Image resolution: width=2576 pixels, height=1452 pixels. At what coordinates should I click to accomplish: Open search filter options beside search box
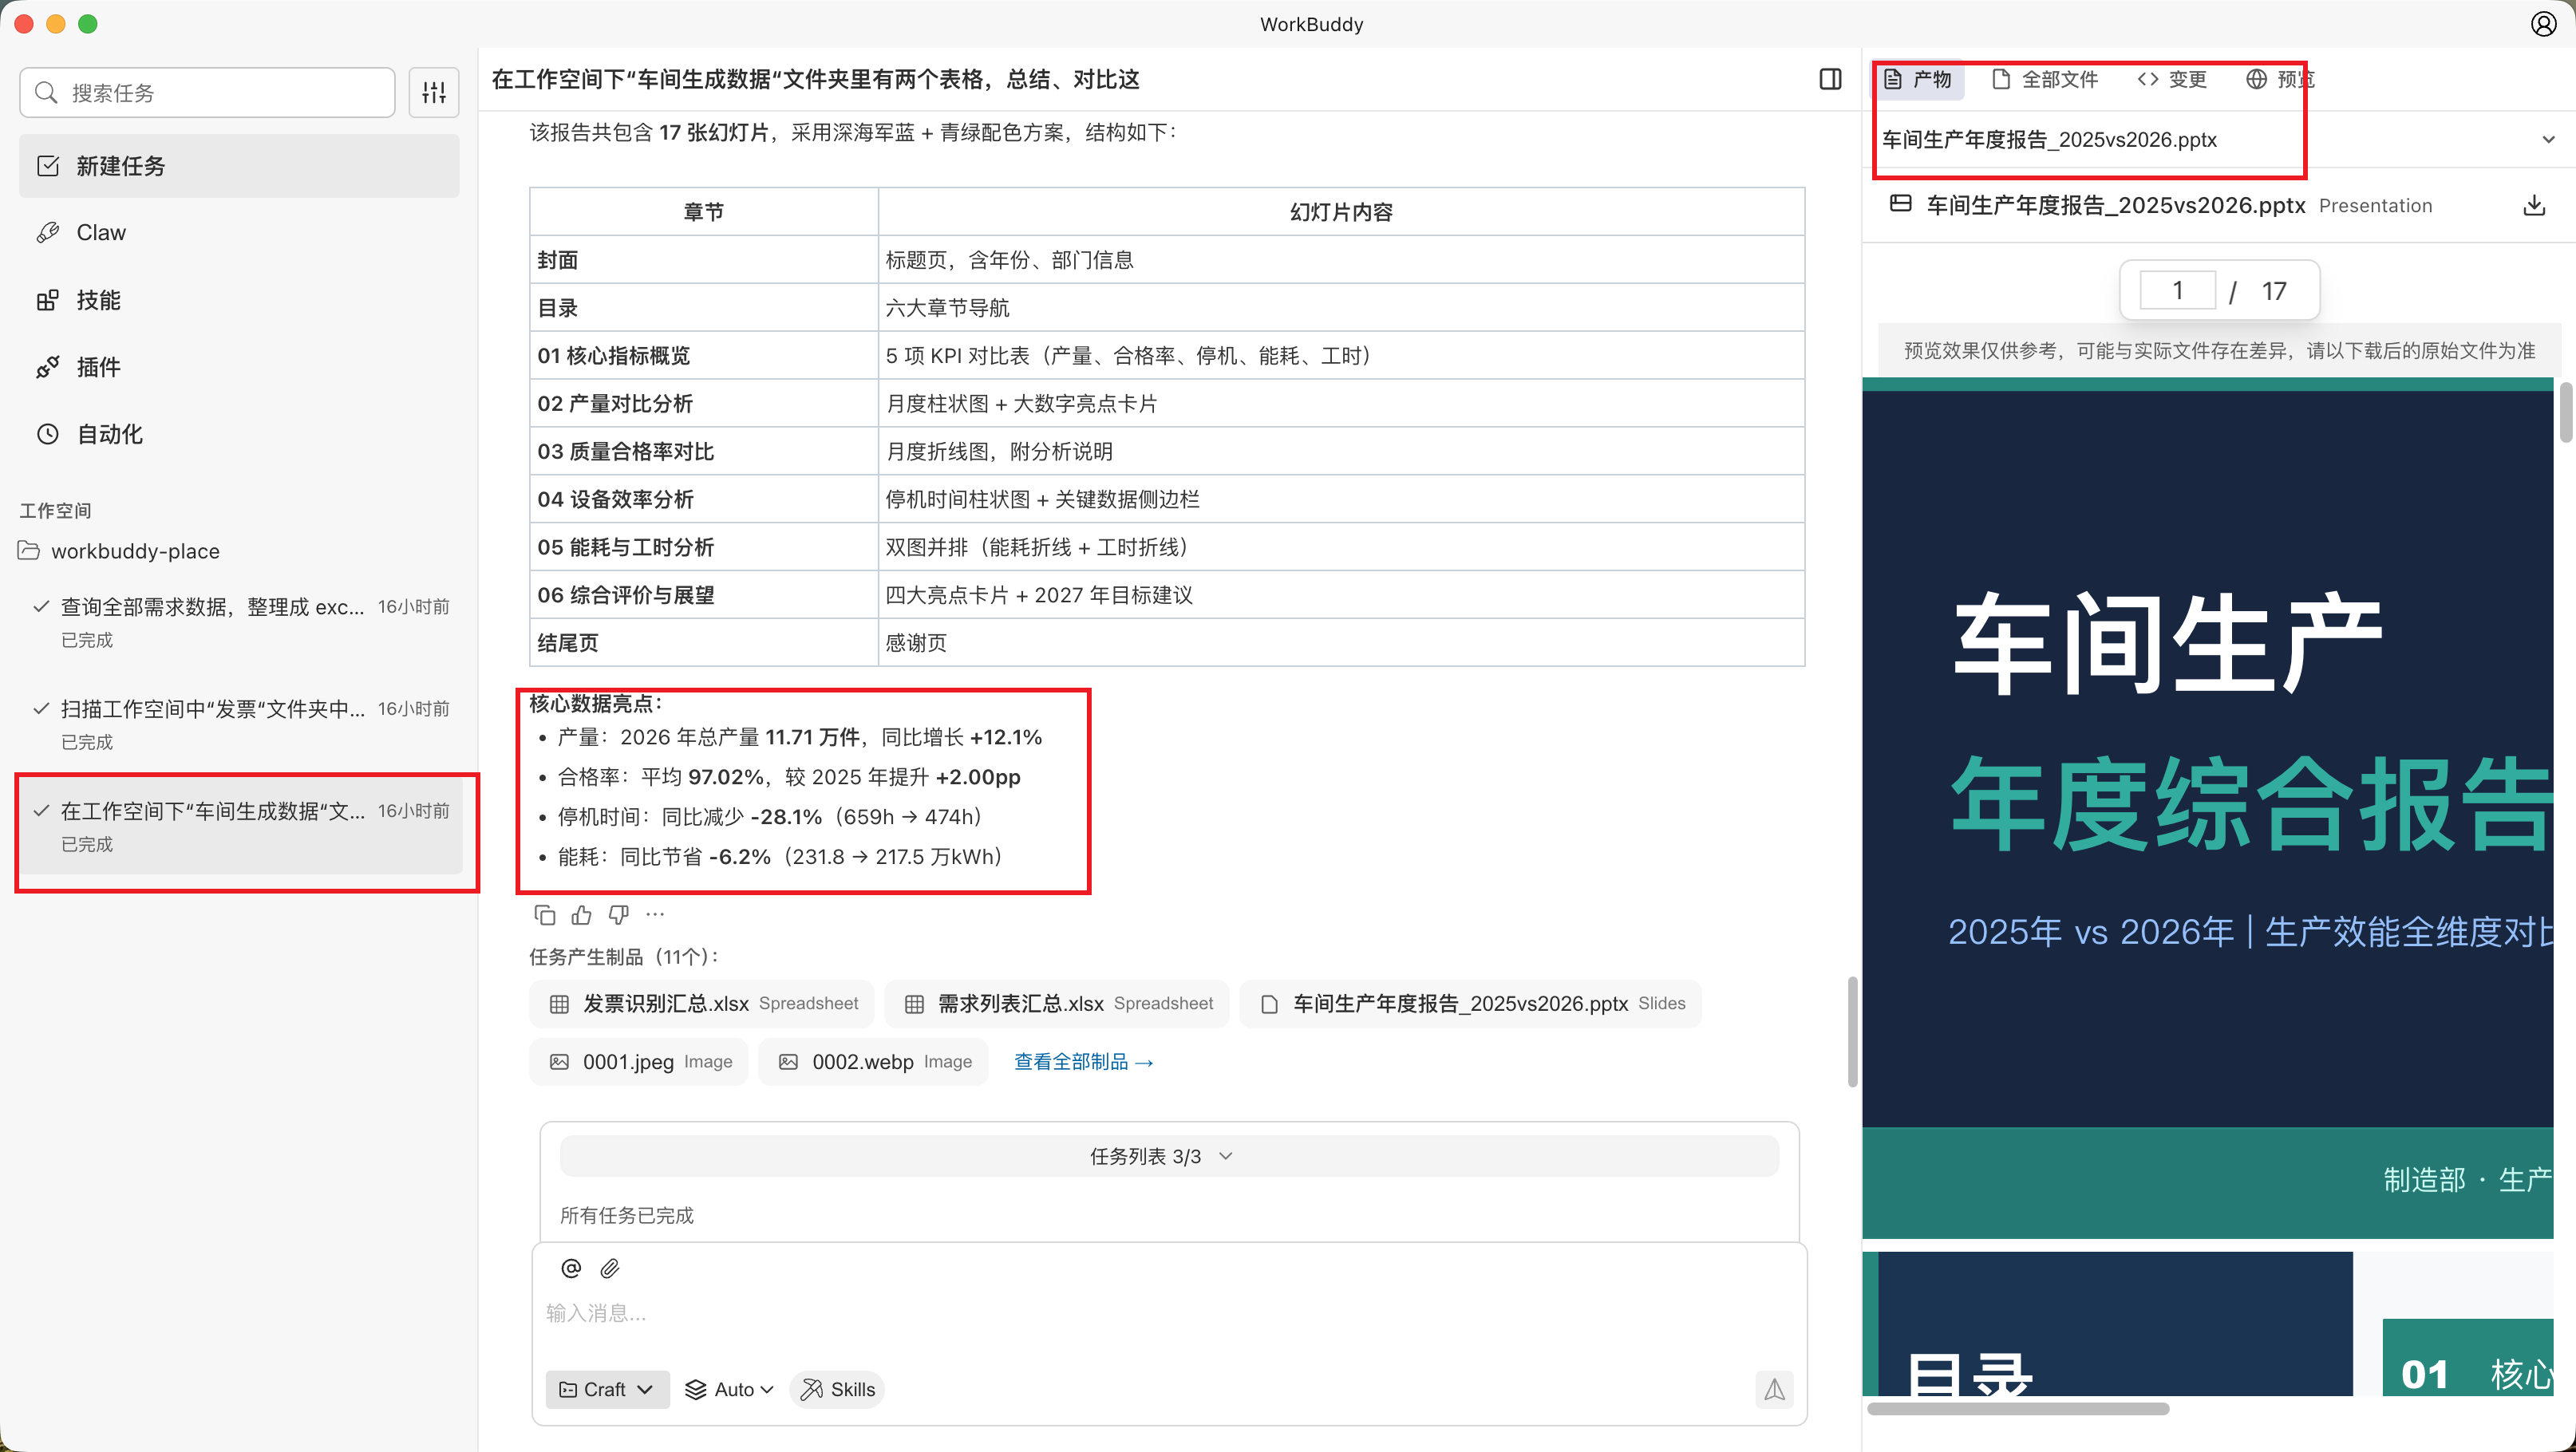[x=433, y=92]
